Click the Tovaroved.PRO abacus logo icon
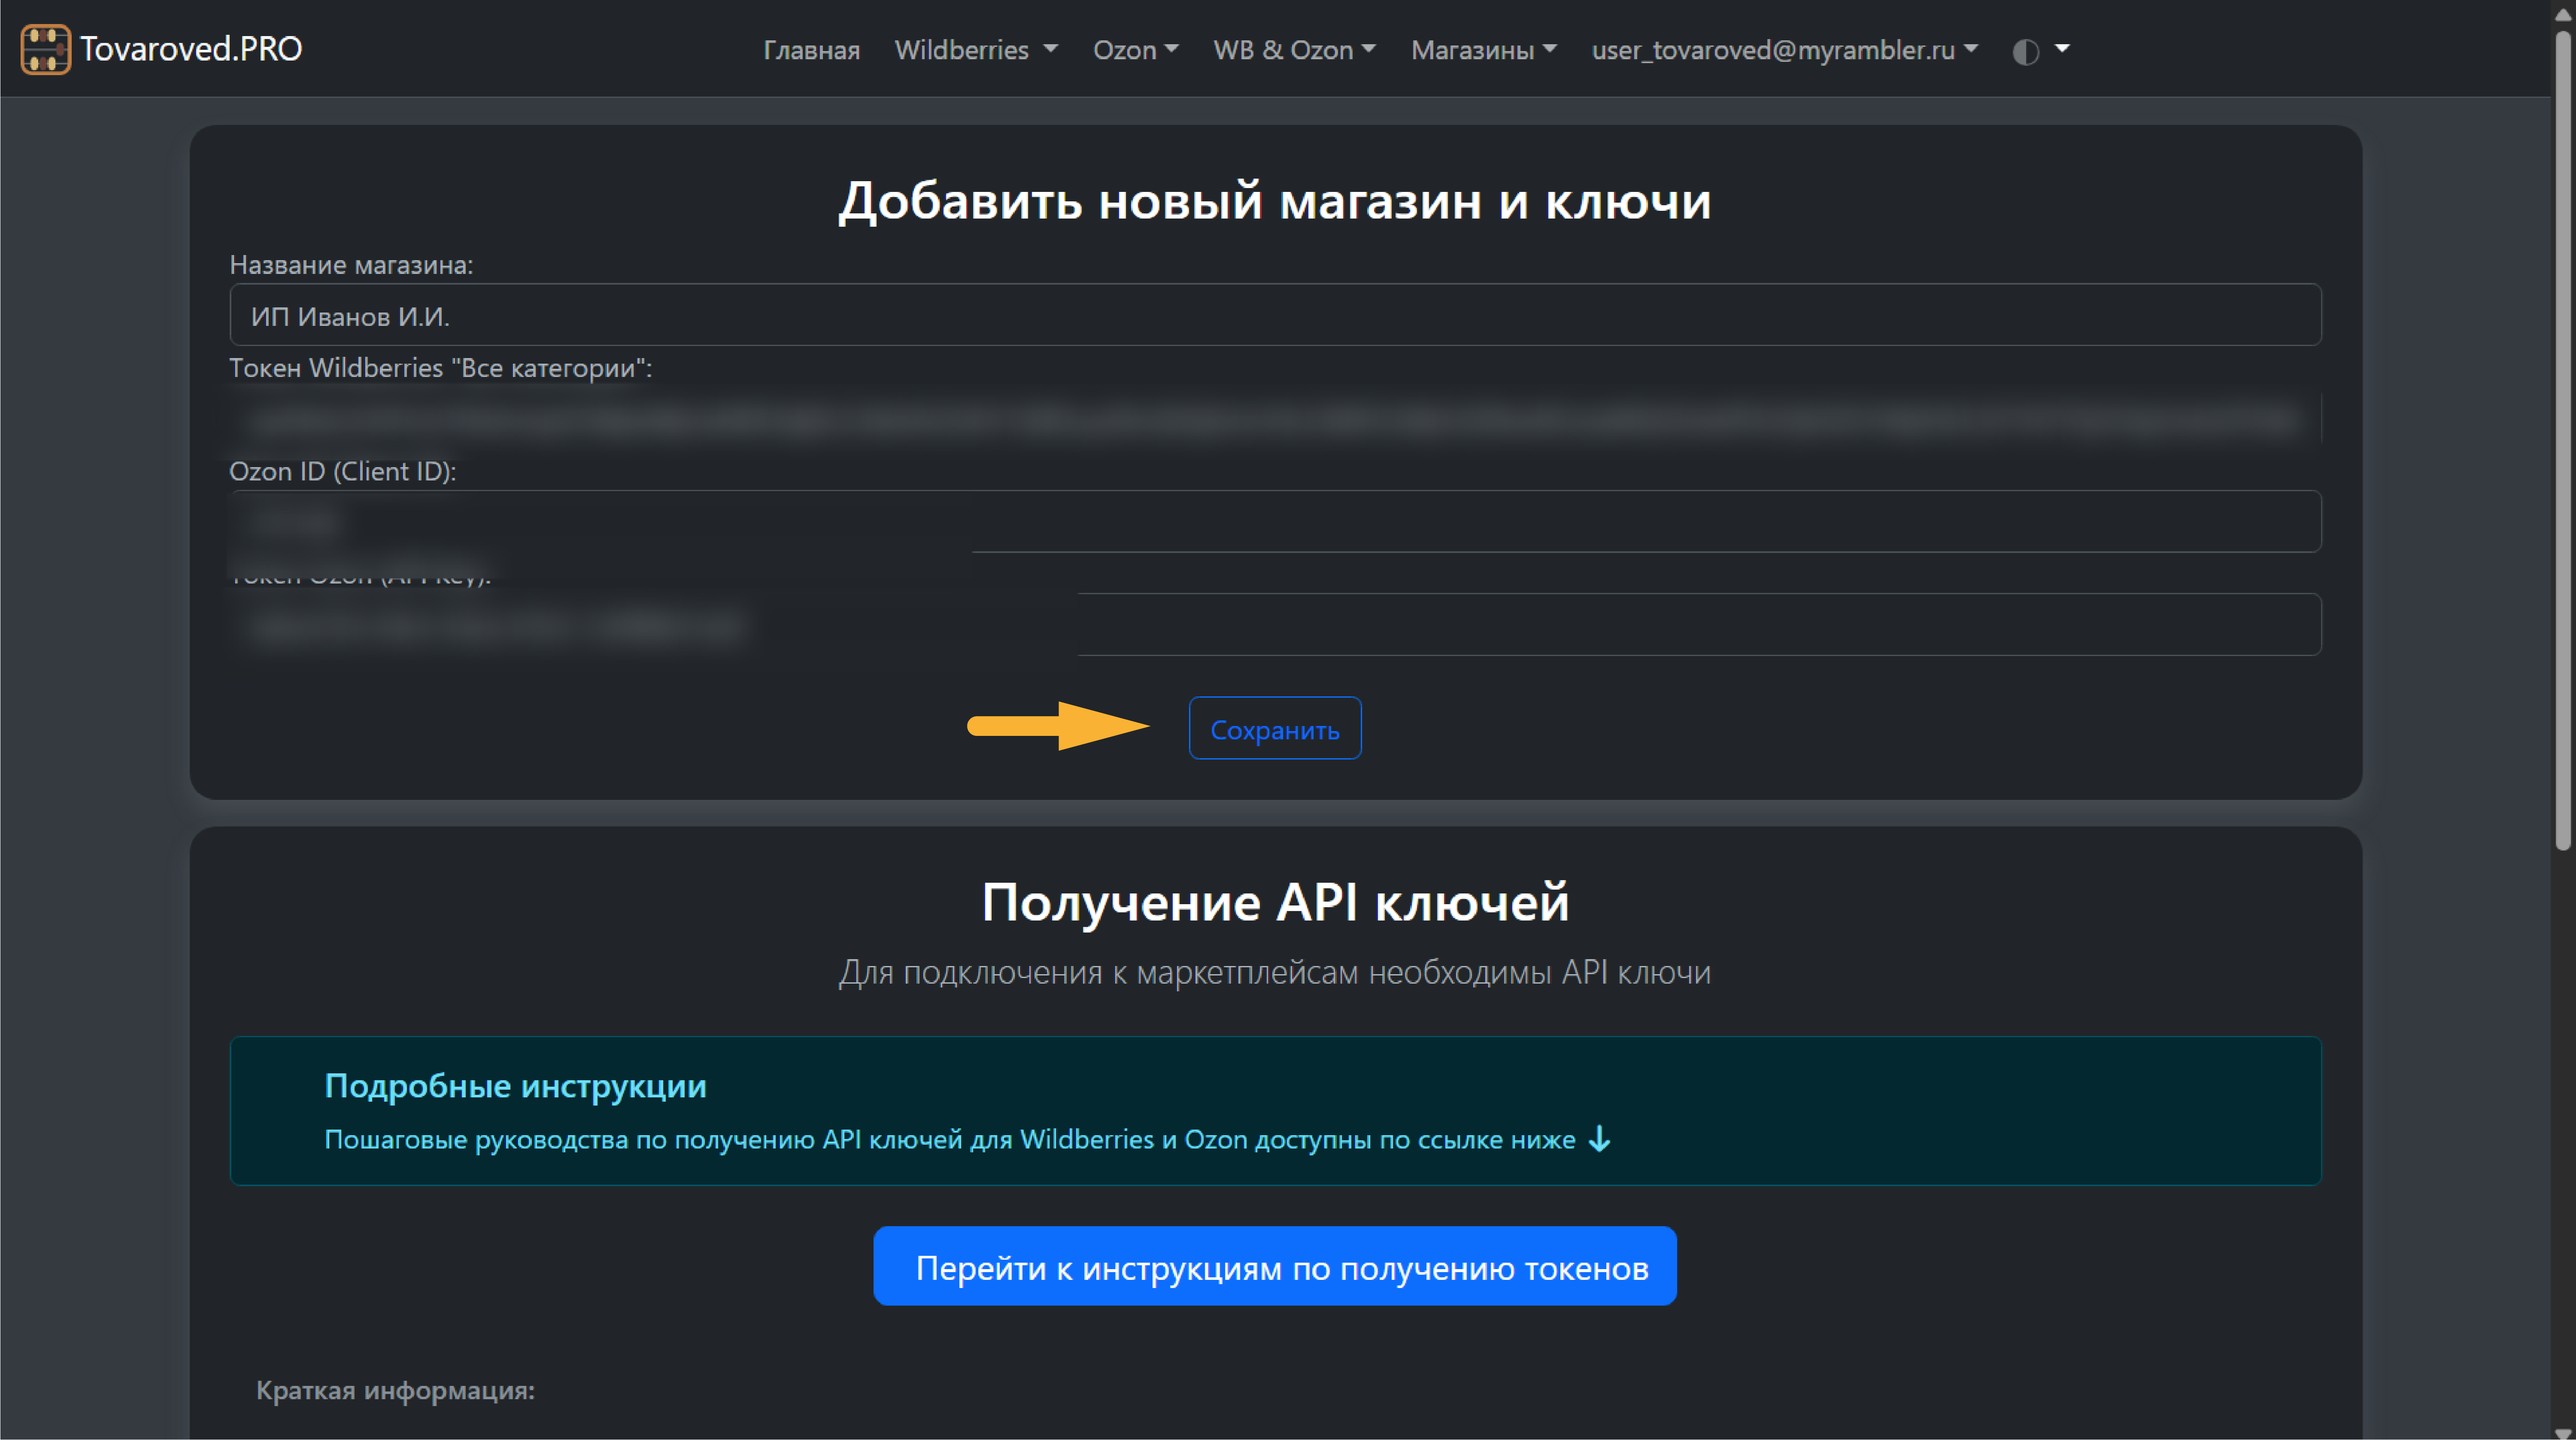Viewport: 2576px width, 1440px height. click(x=46, y=48)
